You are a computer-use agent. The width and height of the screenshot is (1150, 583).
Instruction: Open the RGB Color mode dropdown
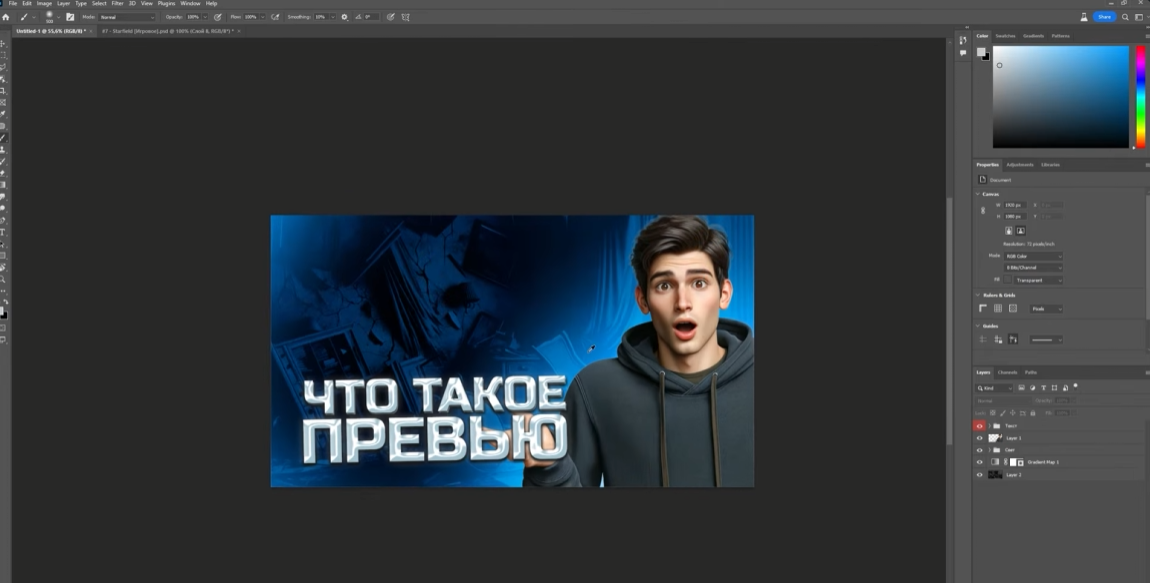1033,256
